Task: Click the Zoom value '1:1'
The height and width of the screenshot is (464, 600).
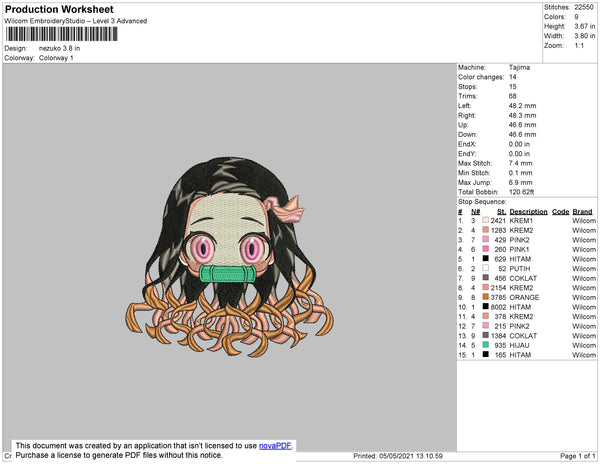Action: pyautogui.click(x=579, y=46)
